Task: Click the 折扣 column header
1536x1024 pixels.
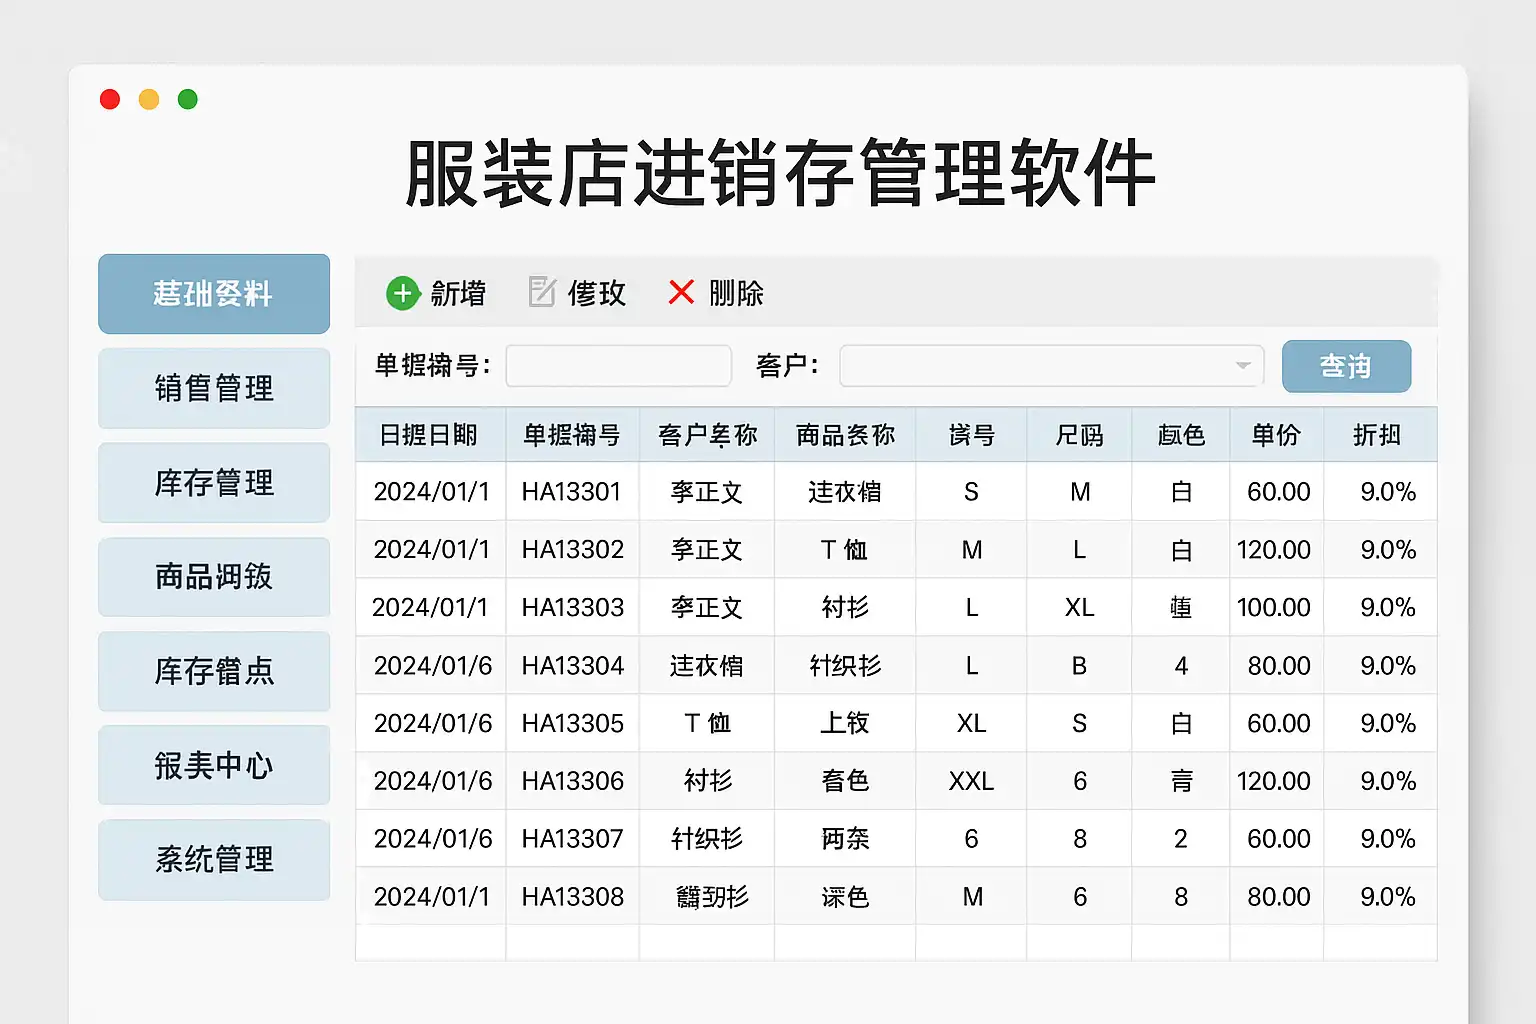Action: point(1377,435)
